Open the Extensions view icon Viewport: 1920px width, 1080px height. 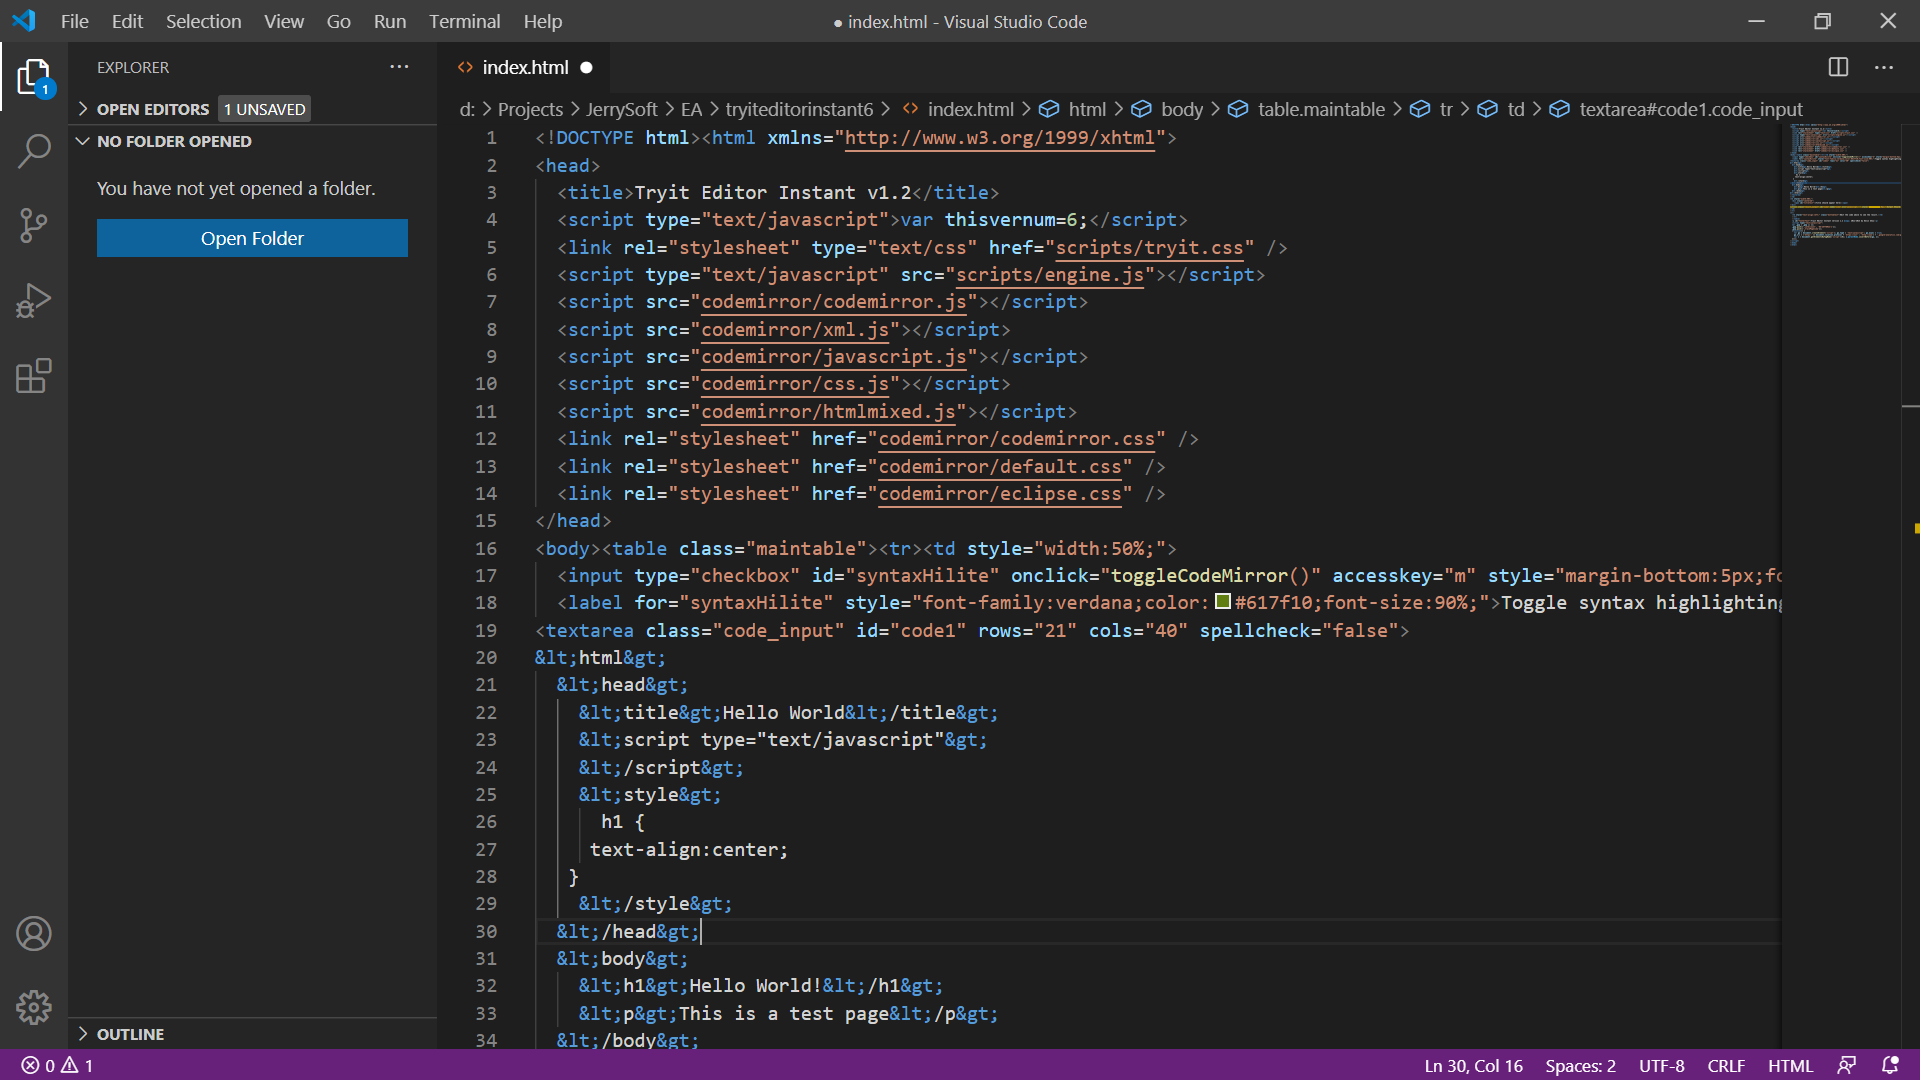tap(34, 376)
